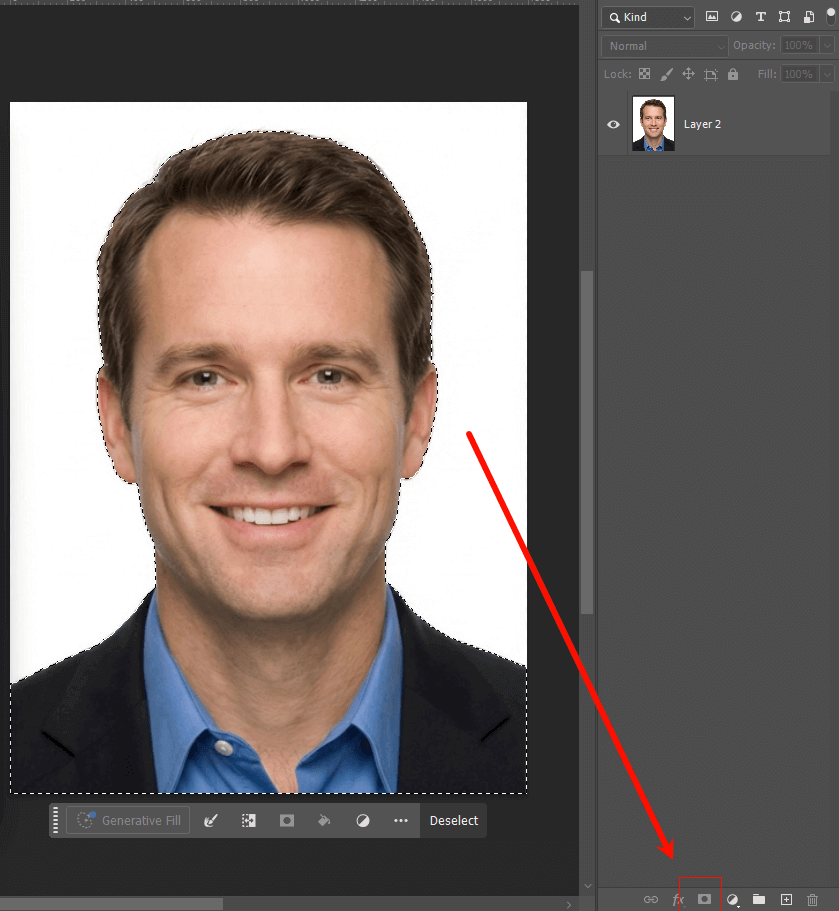Image resolution: width=839 pixels, height=911 pixels.
Task: Open more options via ellipsis on taskbar
Action: tap(401, 820)
